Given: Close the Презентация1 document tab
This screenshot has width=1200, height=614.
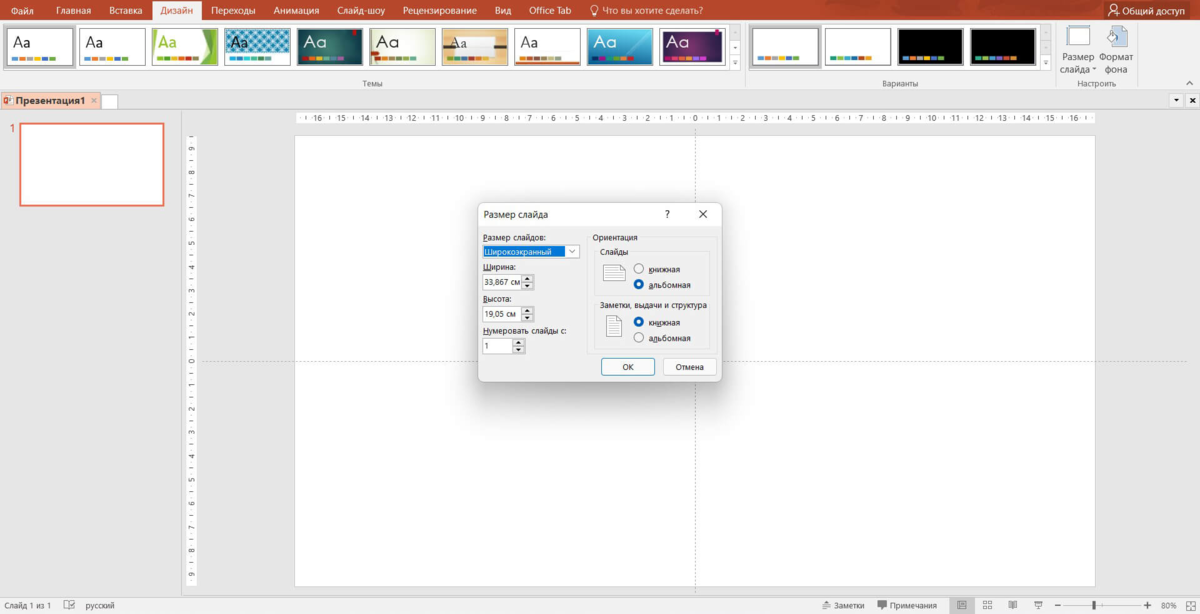Looking at the screenshot, I should (94, 101).
